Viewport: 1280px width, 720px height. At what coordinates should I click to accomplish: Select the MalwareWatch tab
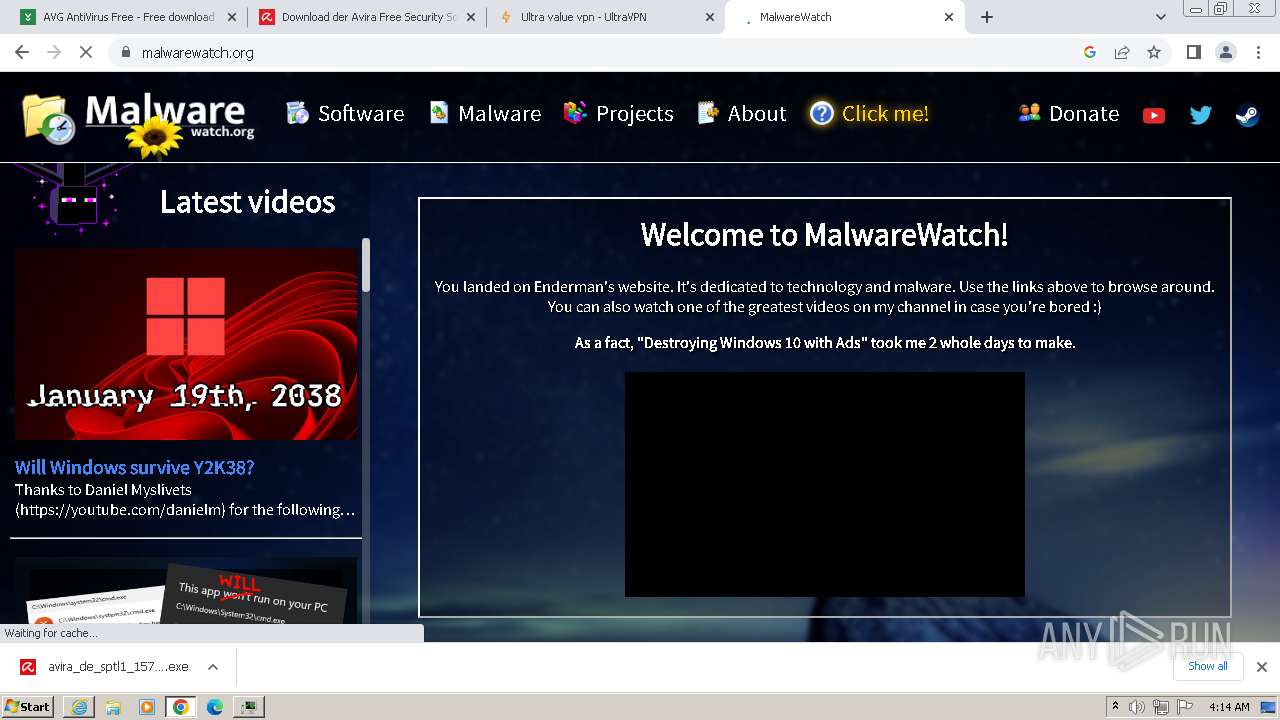pyautogui.click(x=843, y=17)
